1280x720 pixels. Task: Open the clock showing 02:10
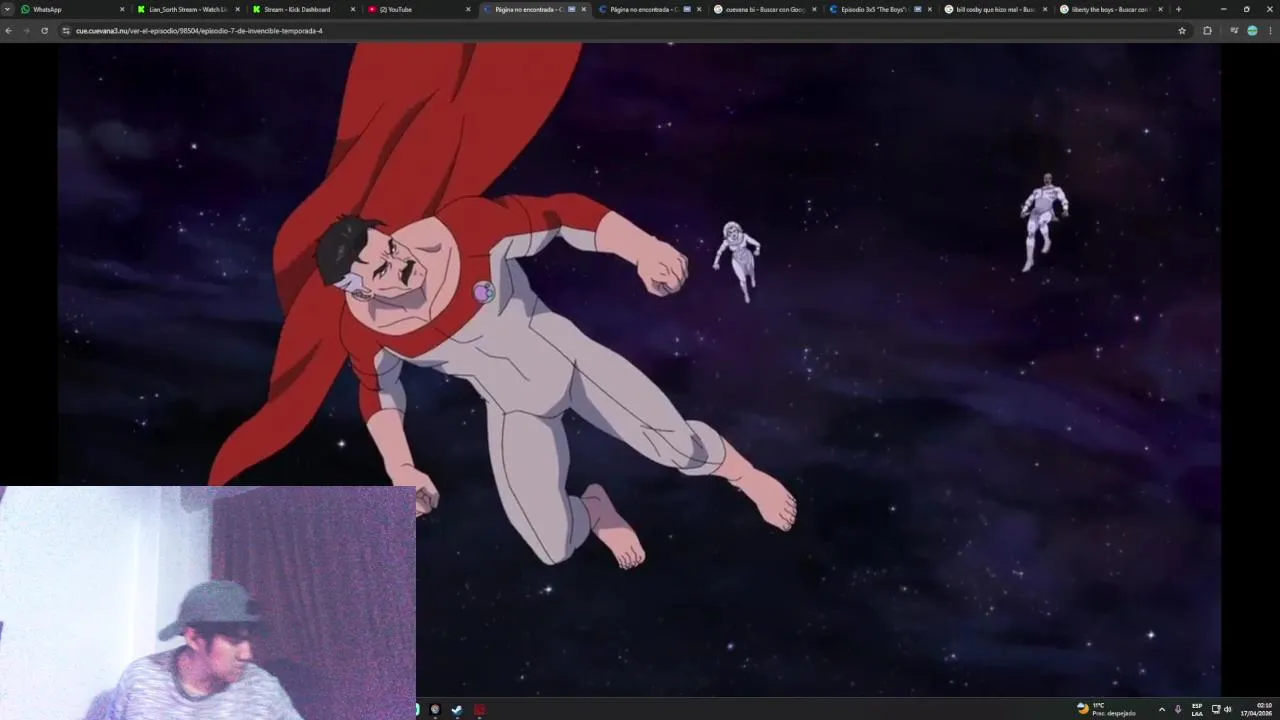click(x=1258, y=709)
